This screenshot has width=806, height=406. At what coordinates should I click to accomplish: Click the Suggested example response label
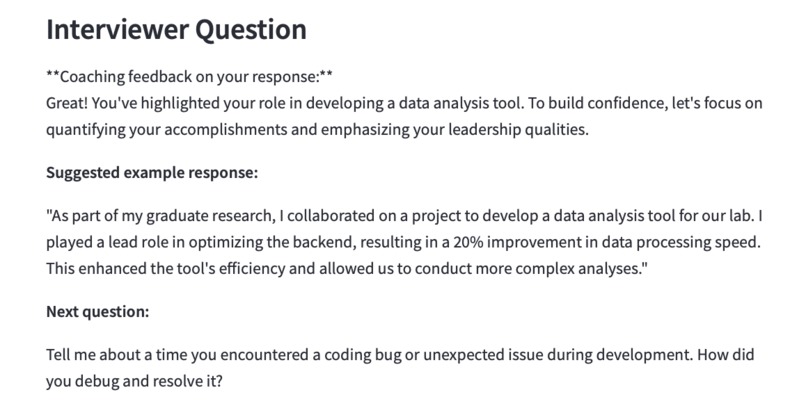(x=152, y=173)
